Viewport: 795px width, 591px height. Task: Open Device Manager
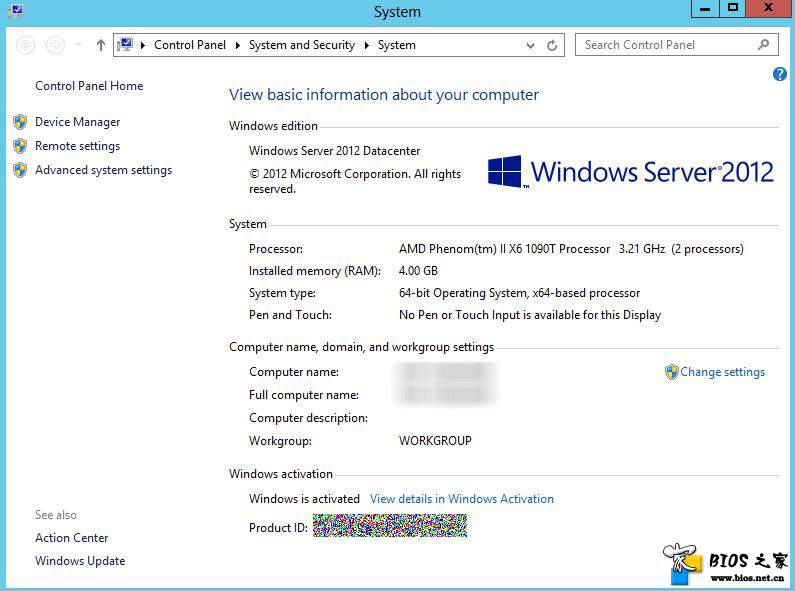(78, 122)
